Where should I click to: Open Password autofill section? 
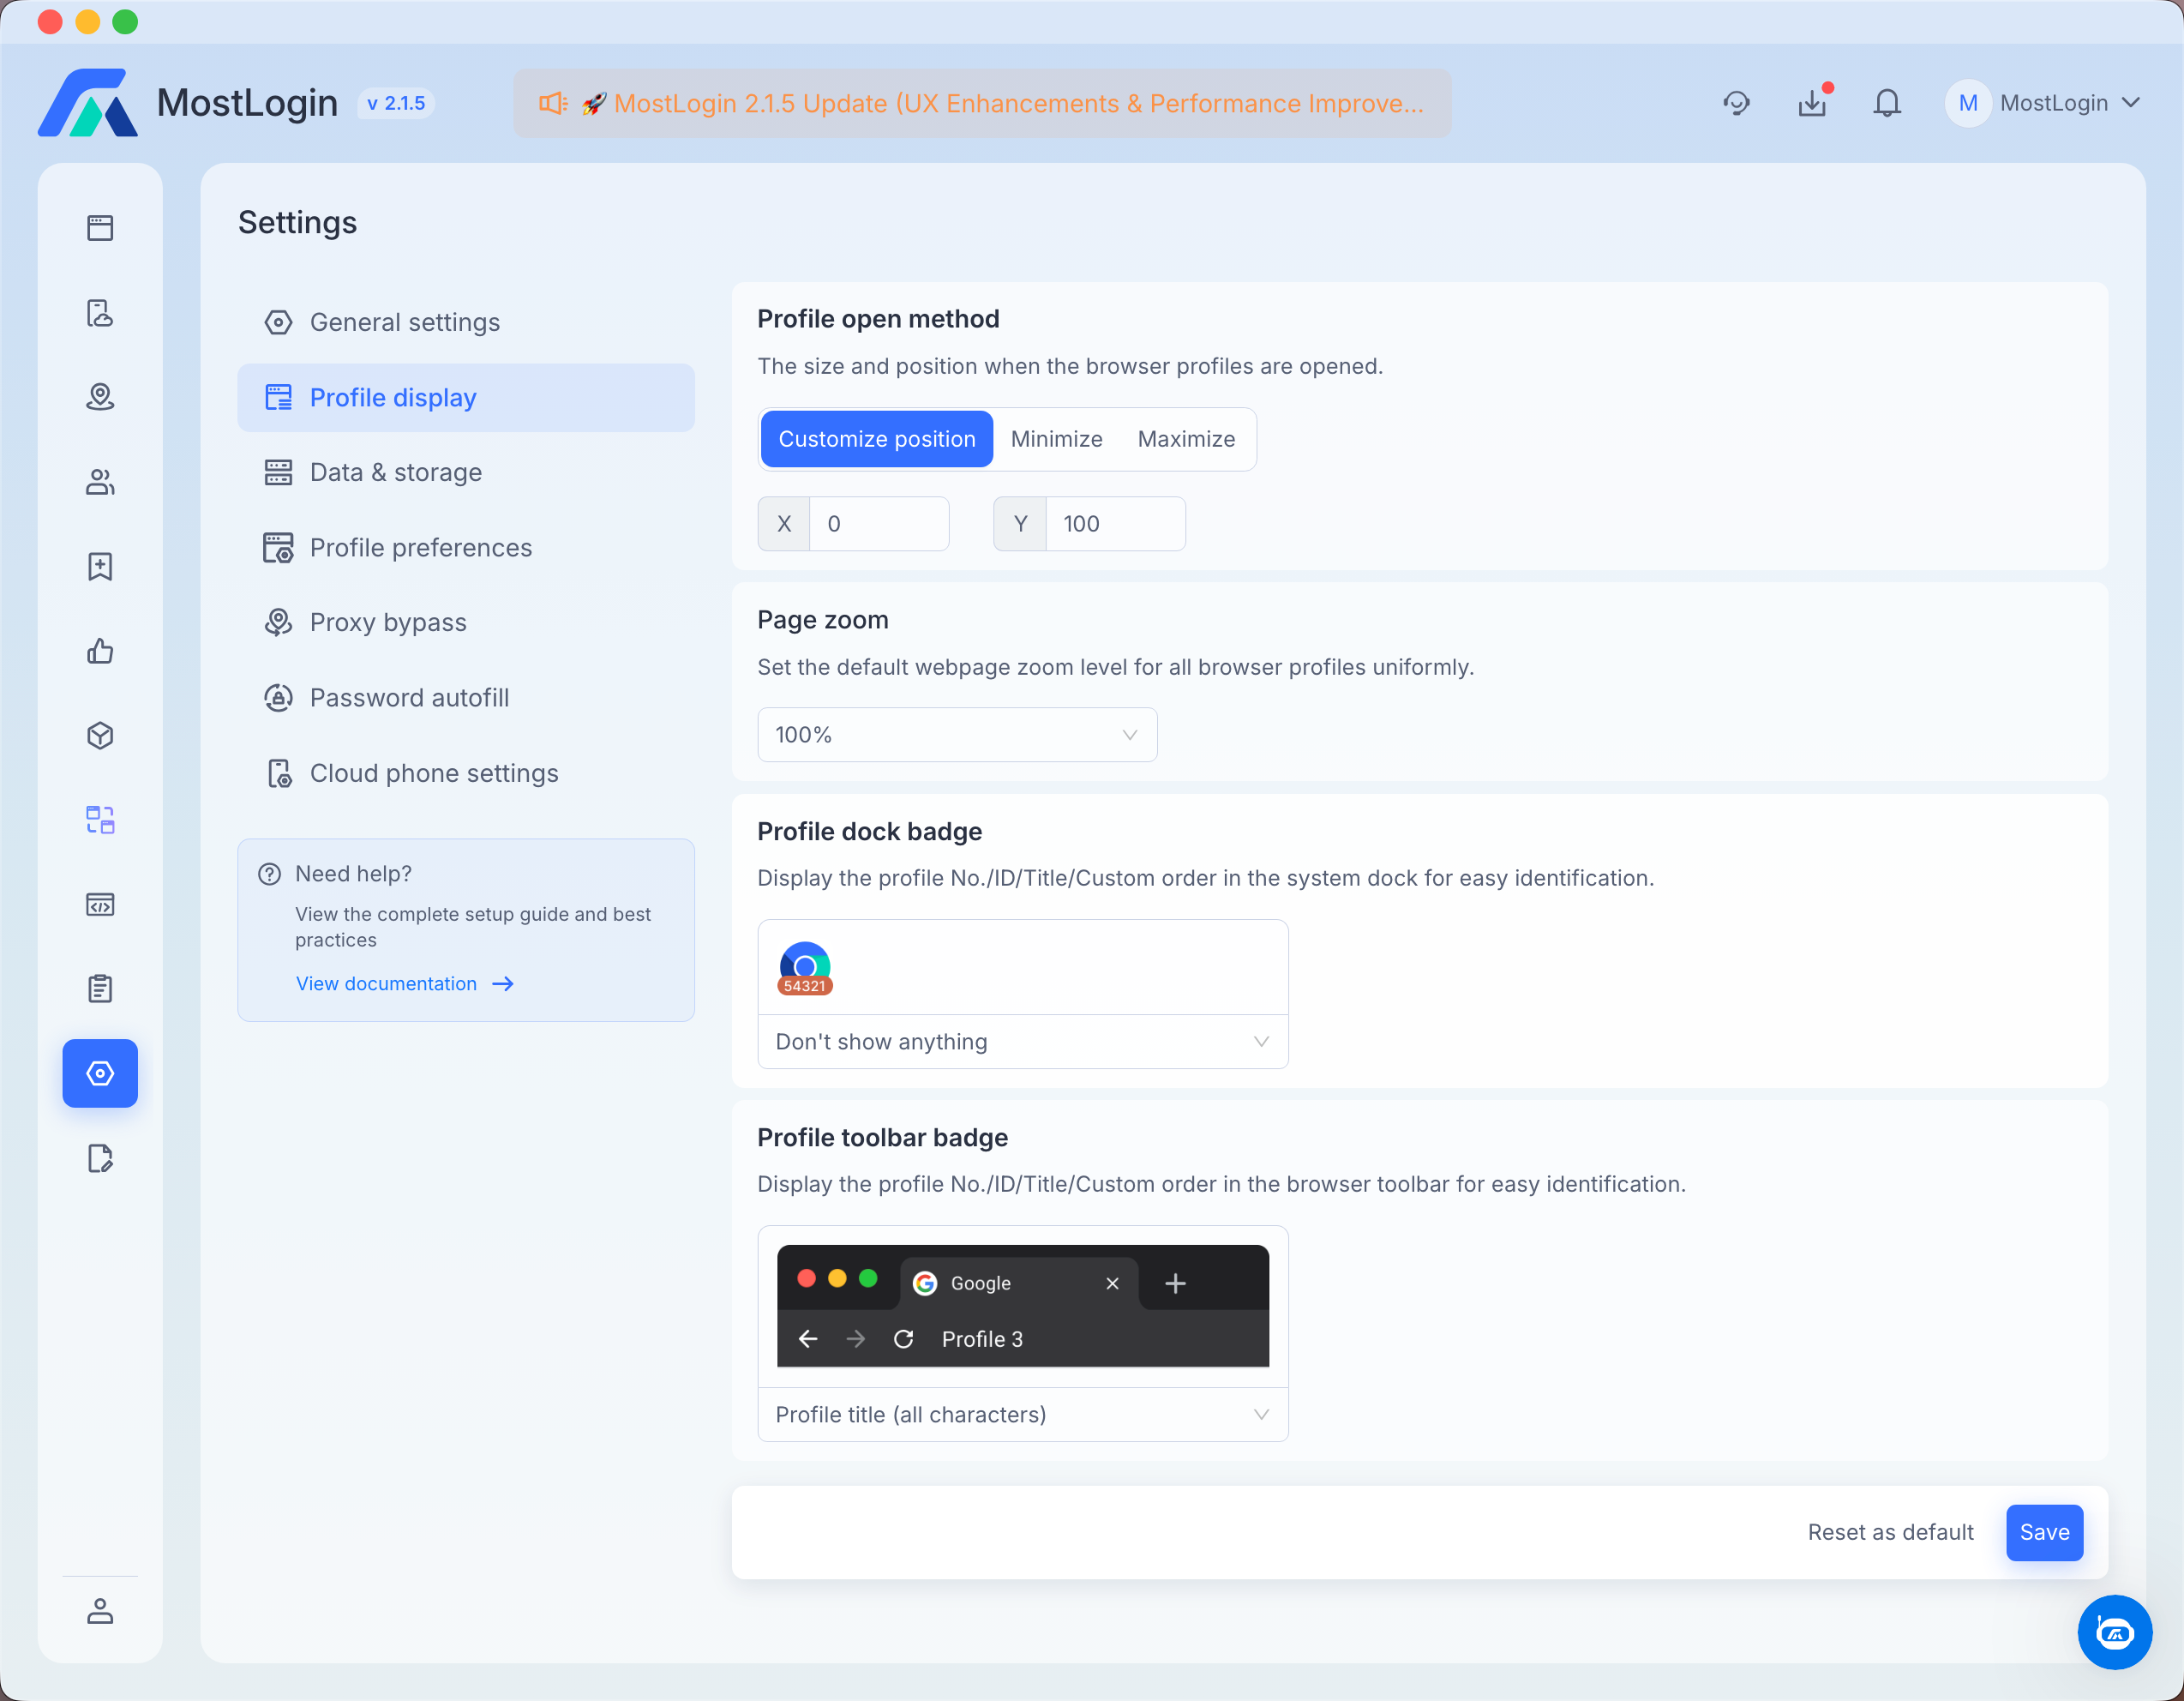[x=466, y=698]
